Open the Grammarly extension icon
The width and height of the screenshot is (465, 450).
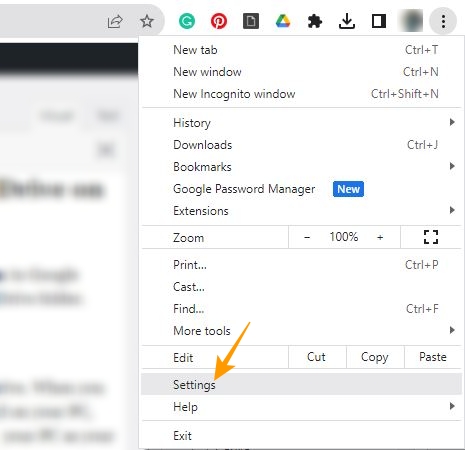click(187, 22)
